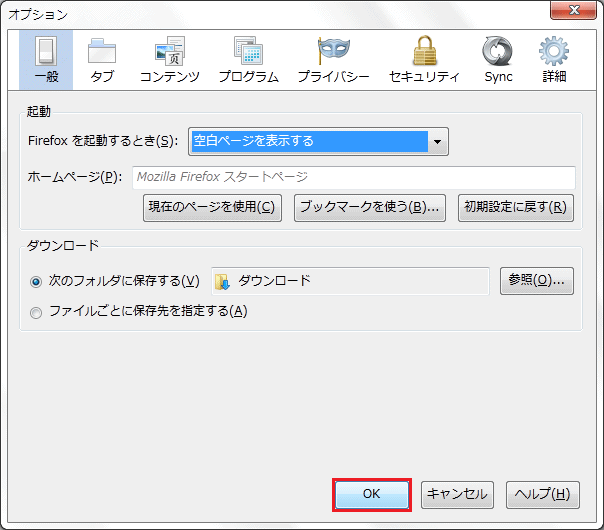Select the 一般 (General) light switch icon
The image size is (604, 530).
point(46,50)
